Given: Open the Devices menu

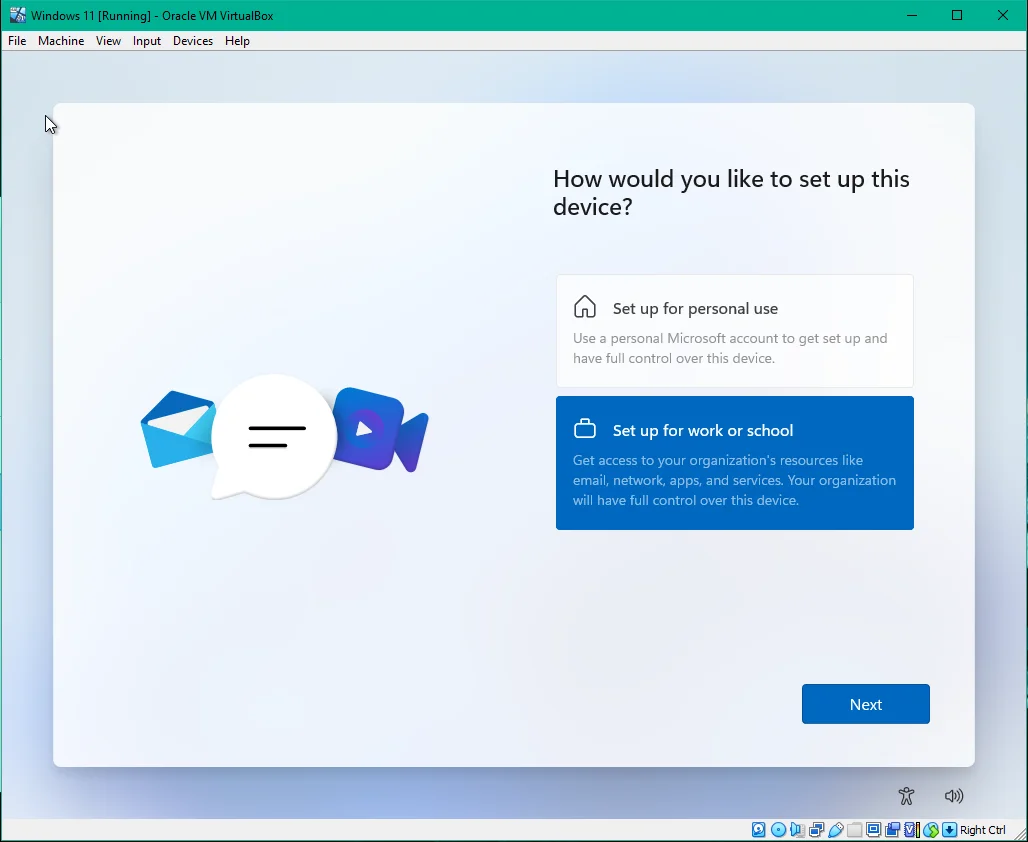Looking at the screenshot, I should tap(192, 41).
